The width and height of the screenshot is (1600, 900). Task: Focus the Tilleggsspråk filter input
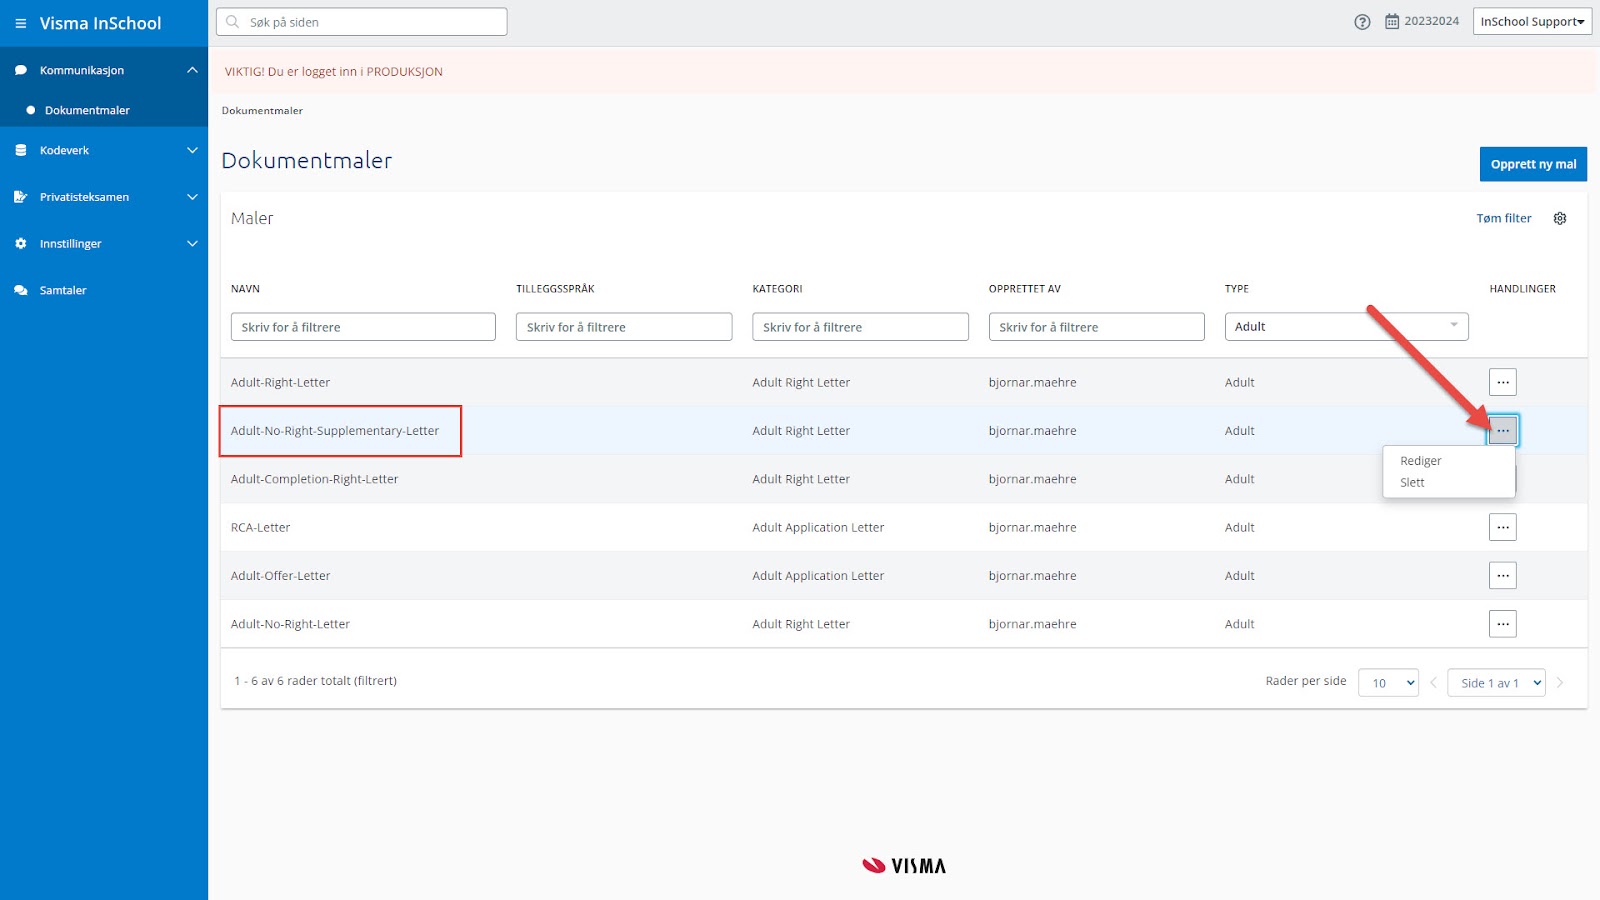pyautogui.click(x=624, y=327)
